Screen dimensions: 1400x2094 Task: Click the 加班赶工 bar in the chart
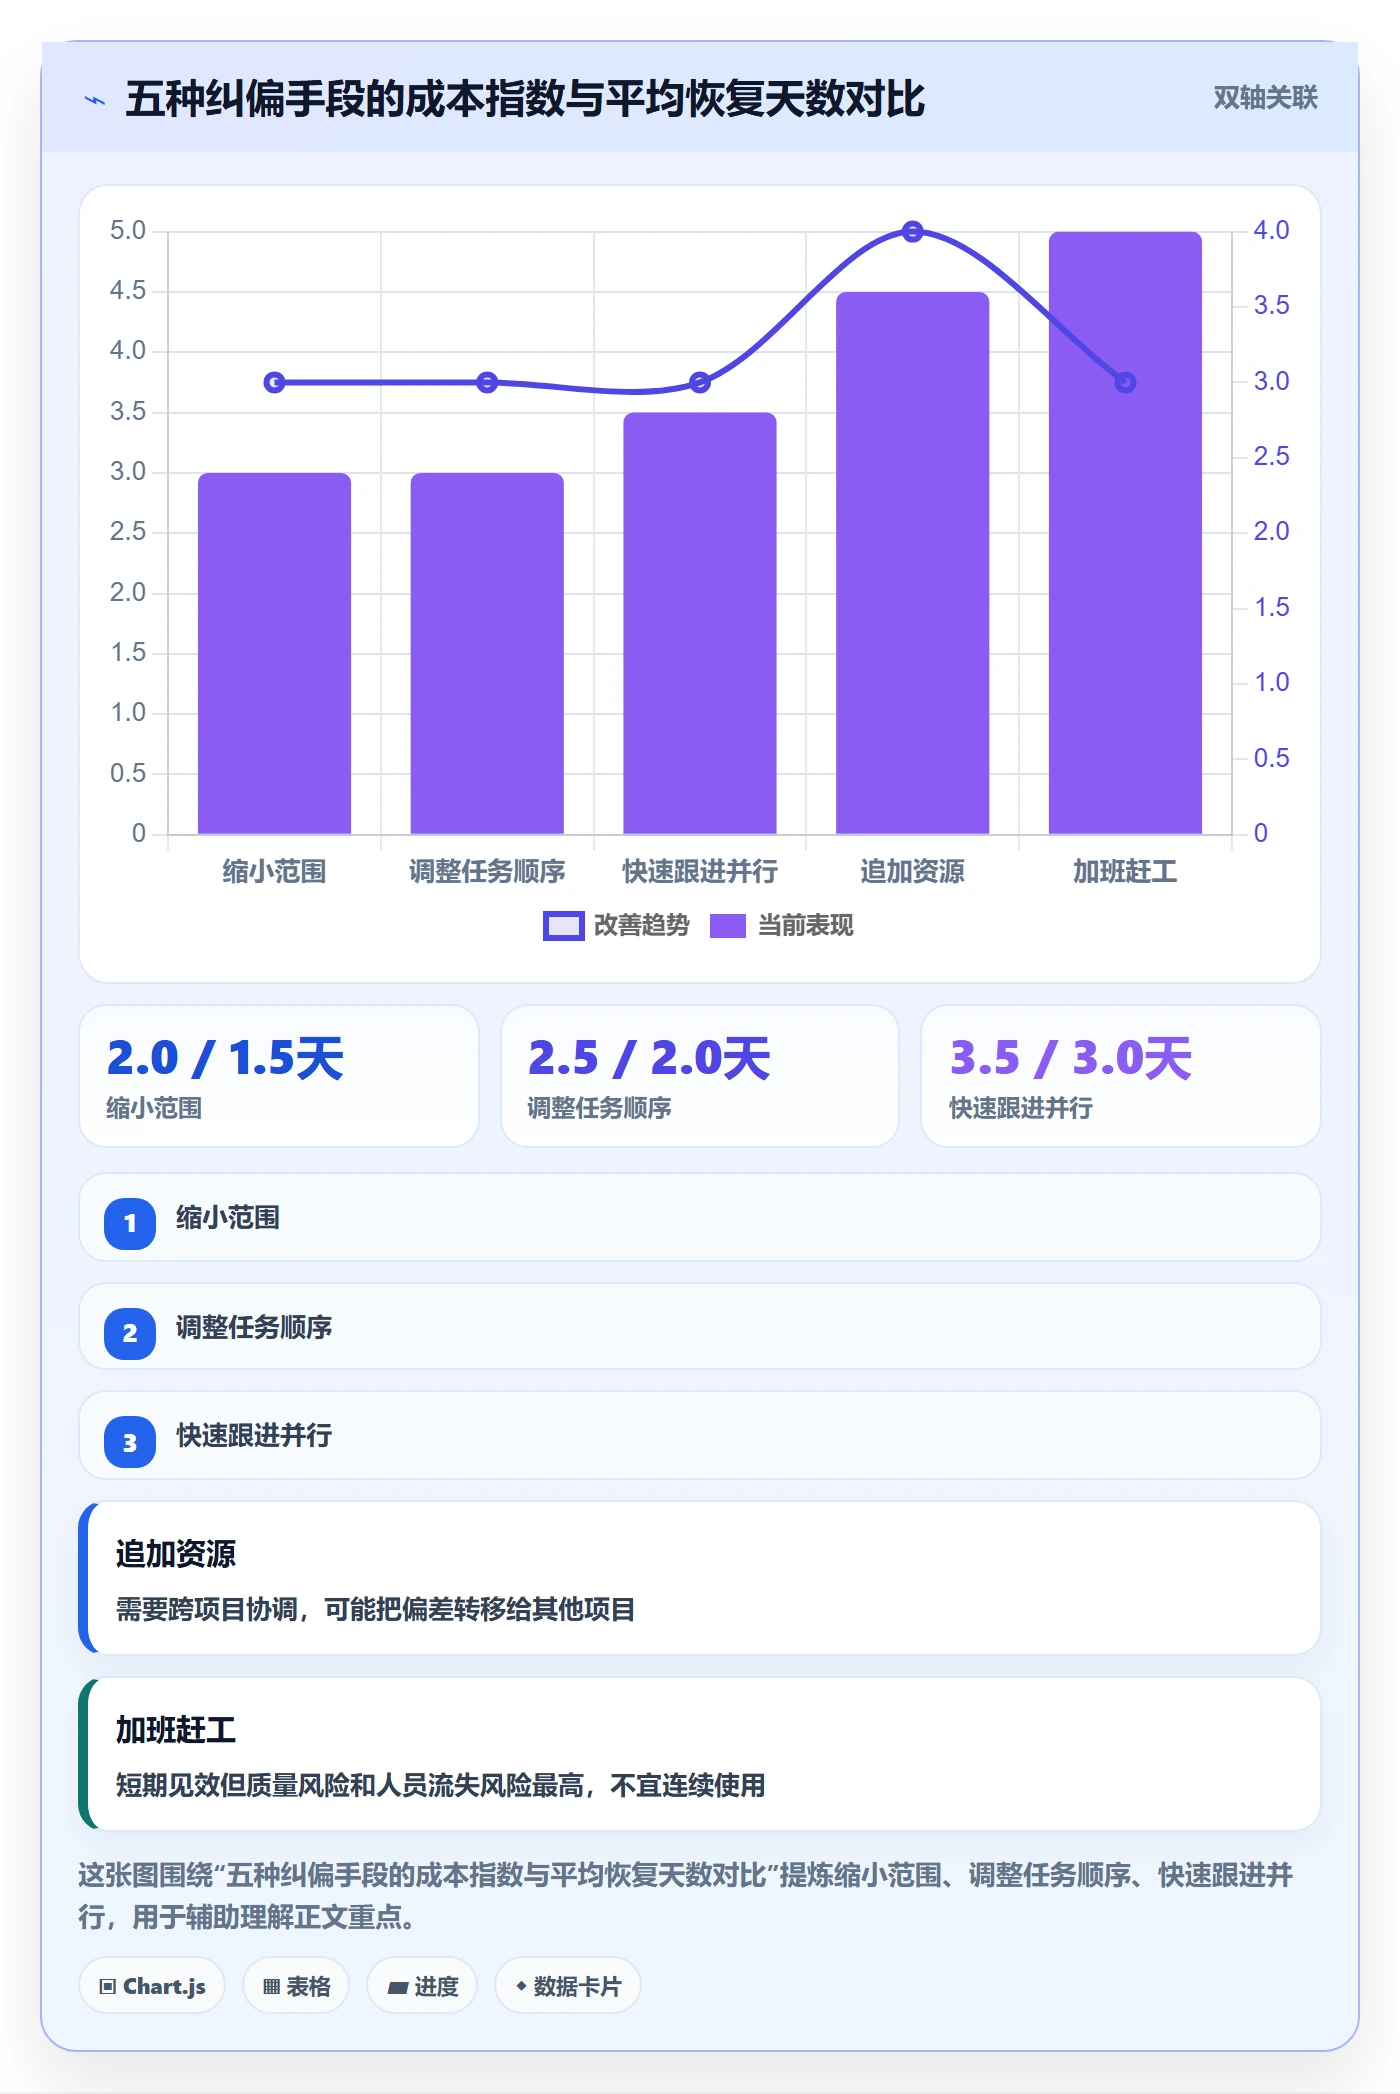(1125, 533)
